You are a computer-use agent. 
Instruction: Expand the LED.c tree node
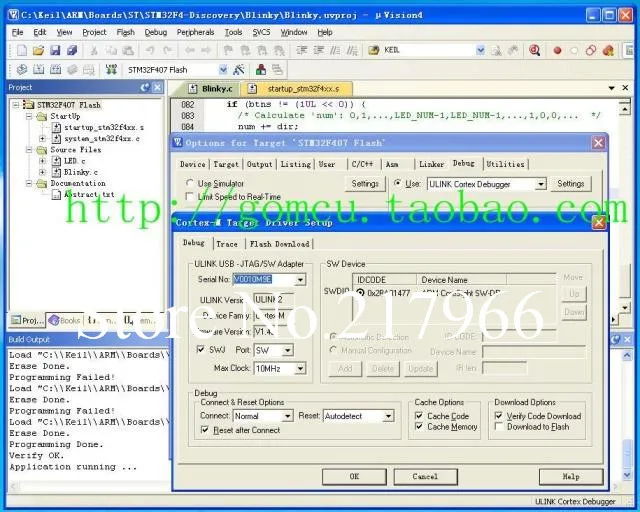tap(42, 161)
